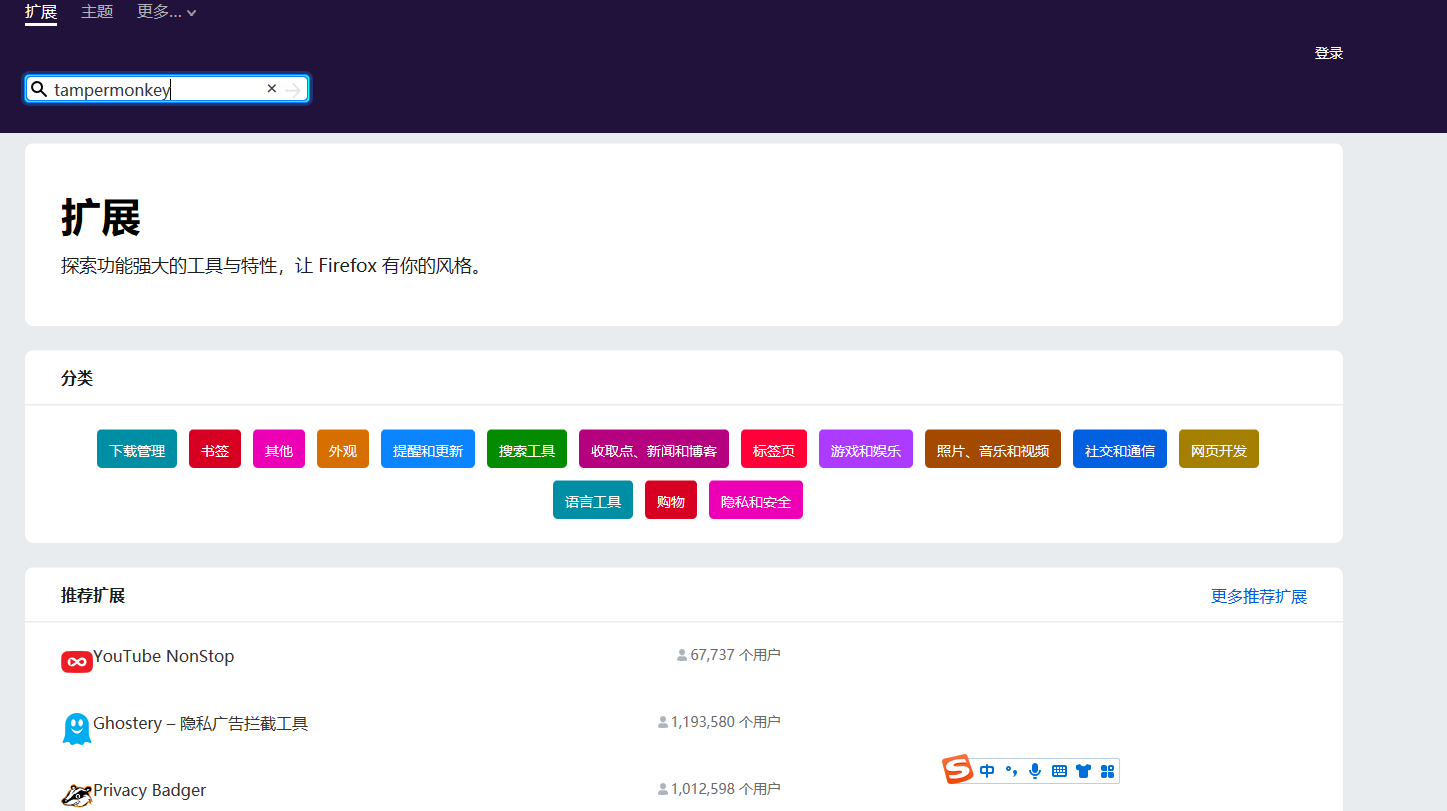Open the 提醒和更新 category
1447x811 pixels.
click(428, 449)
